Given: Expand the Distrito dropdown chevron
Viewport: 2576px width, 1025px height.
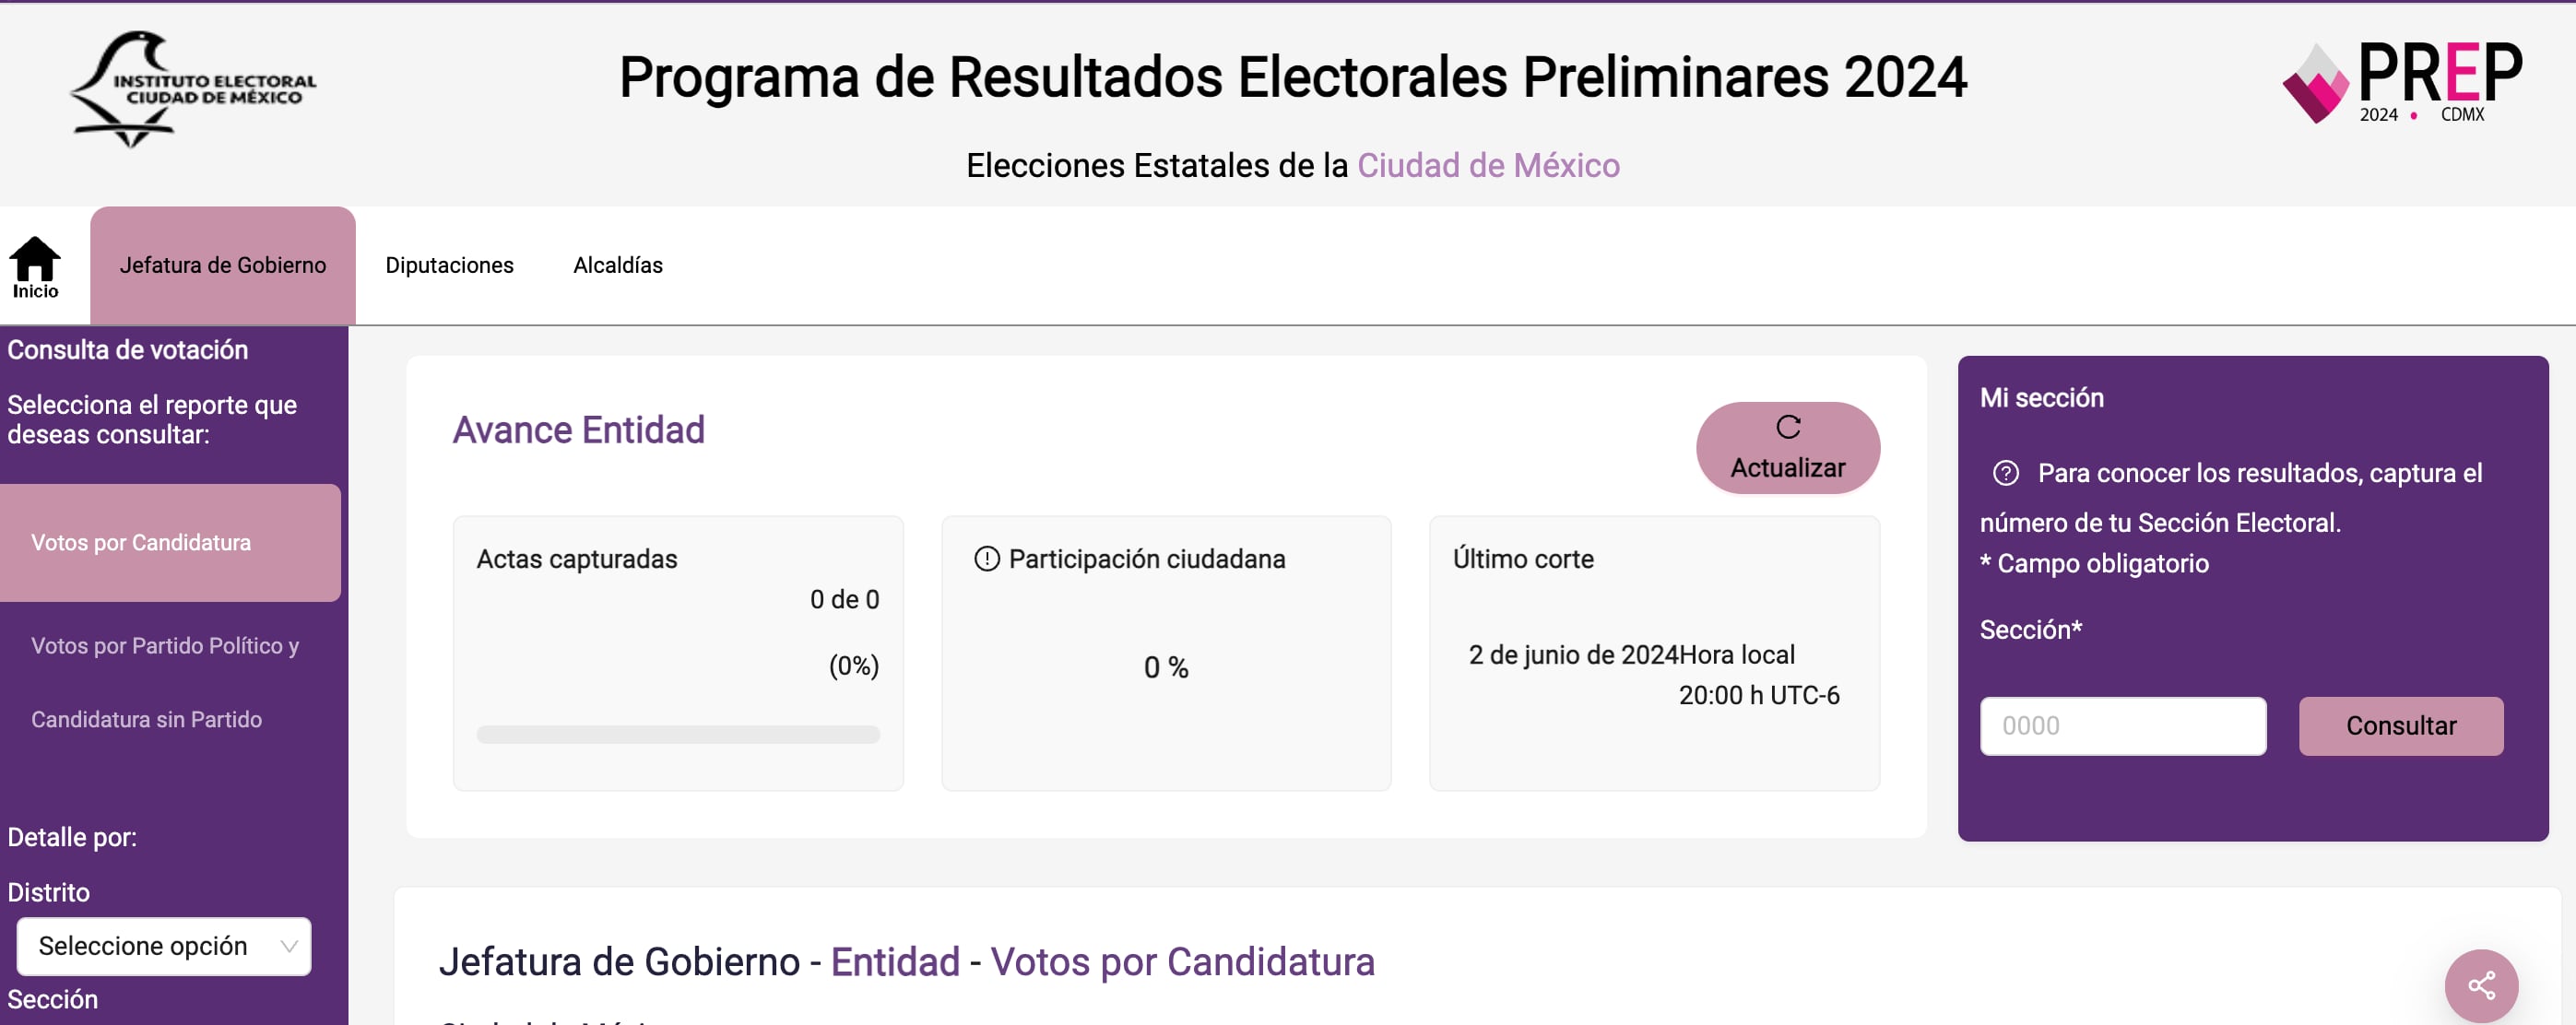Looking at the screenshot, I should point(289,946).
